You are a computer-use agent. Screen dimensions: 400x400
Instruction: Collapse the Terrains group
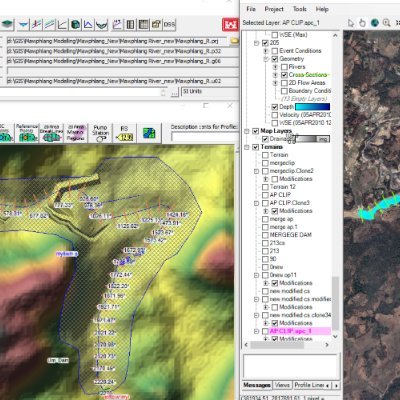pos(247,147)
